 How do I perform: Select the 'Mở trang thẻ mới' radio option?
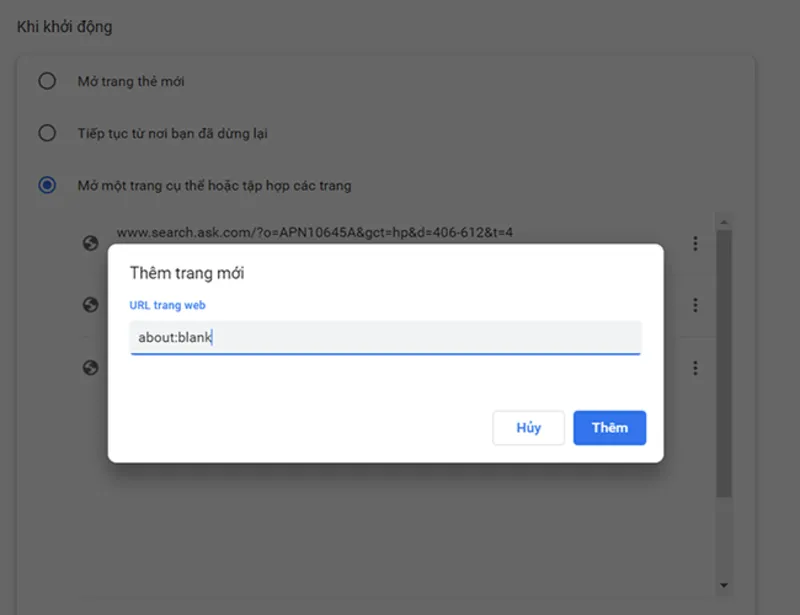pos(47,81)
